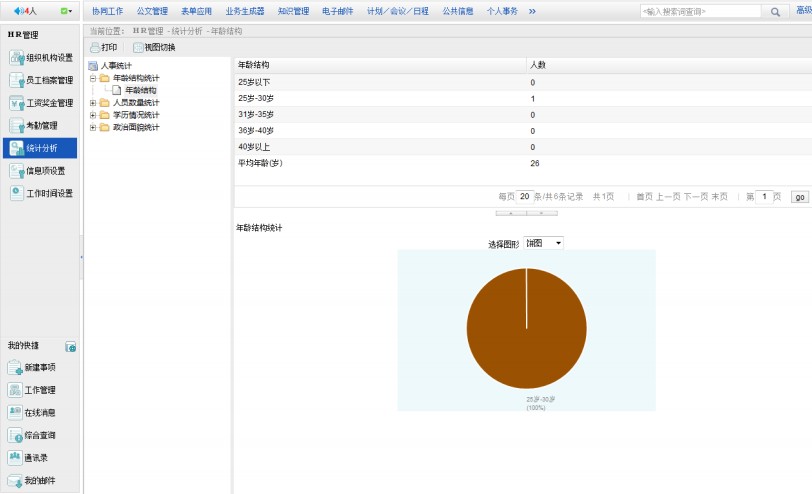Image resolution: width=812 pixels, height=494 pixels.
Task: Select the 31岁-35岁 table row
Action: [x=523, y=114]
